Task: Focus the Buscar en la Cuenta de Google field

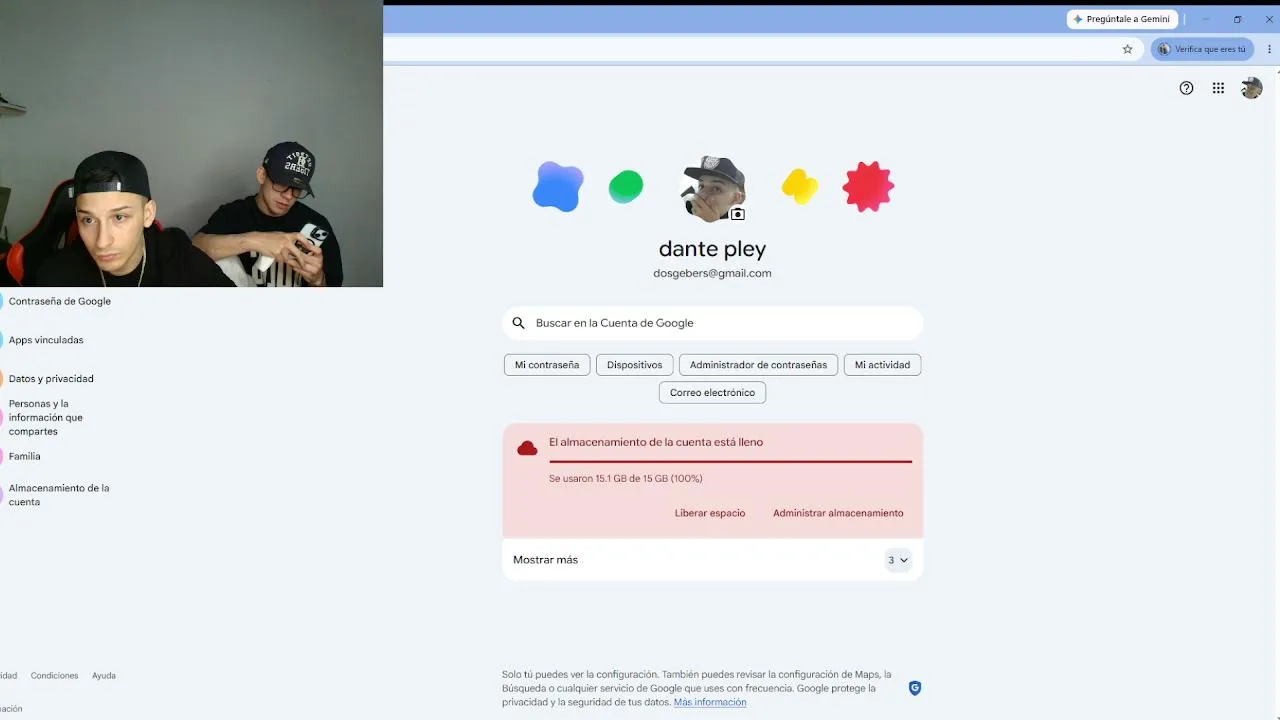Action: pyautogui.click(x=712, y=323)
